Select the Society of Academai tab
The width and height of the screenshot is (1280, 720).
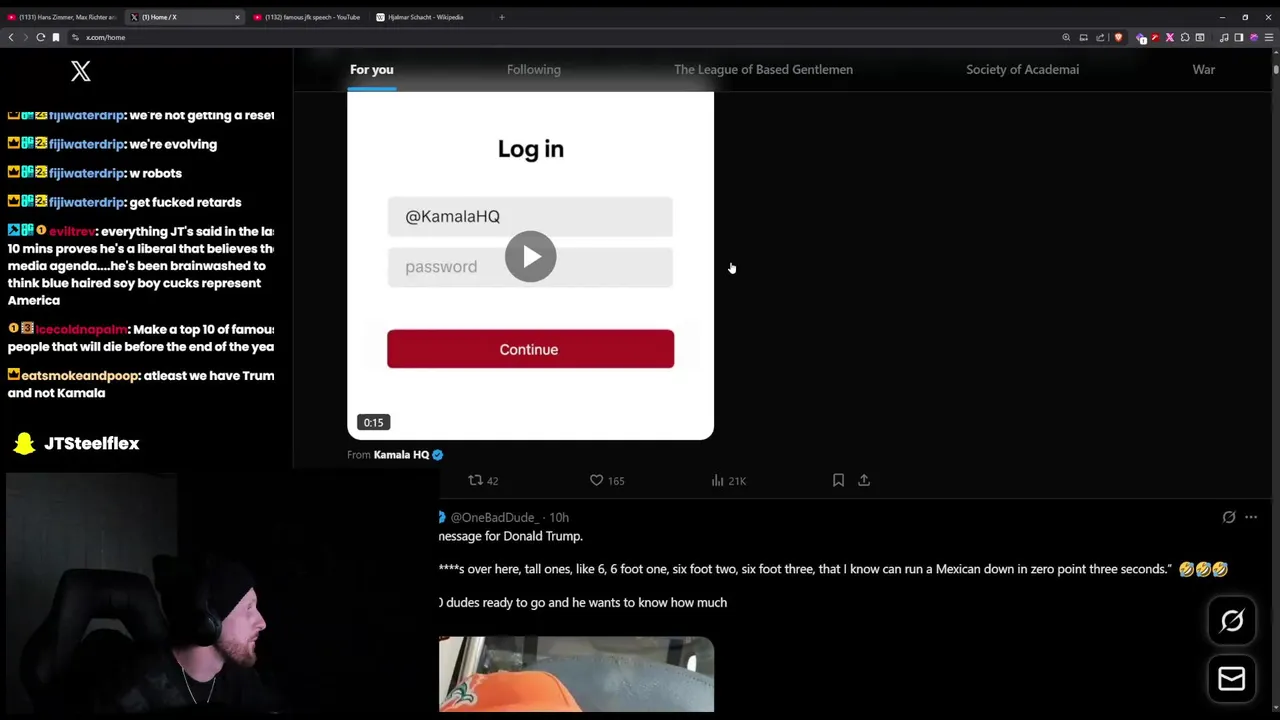1022,69
